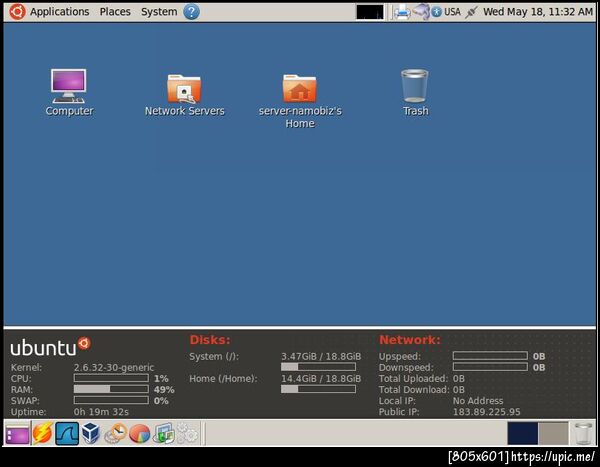Click the System (/) disk usage bar
This screenshot has width=600, height=467.
tap(318, 367)
